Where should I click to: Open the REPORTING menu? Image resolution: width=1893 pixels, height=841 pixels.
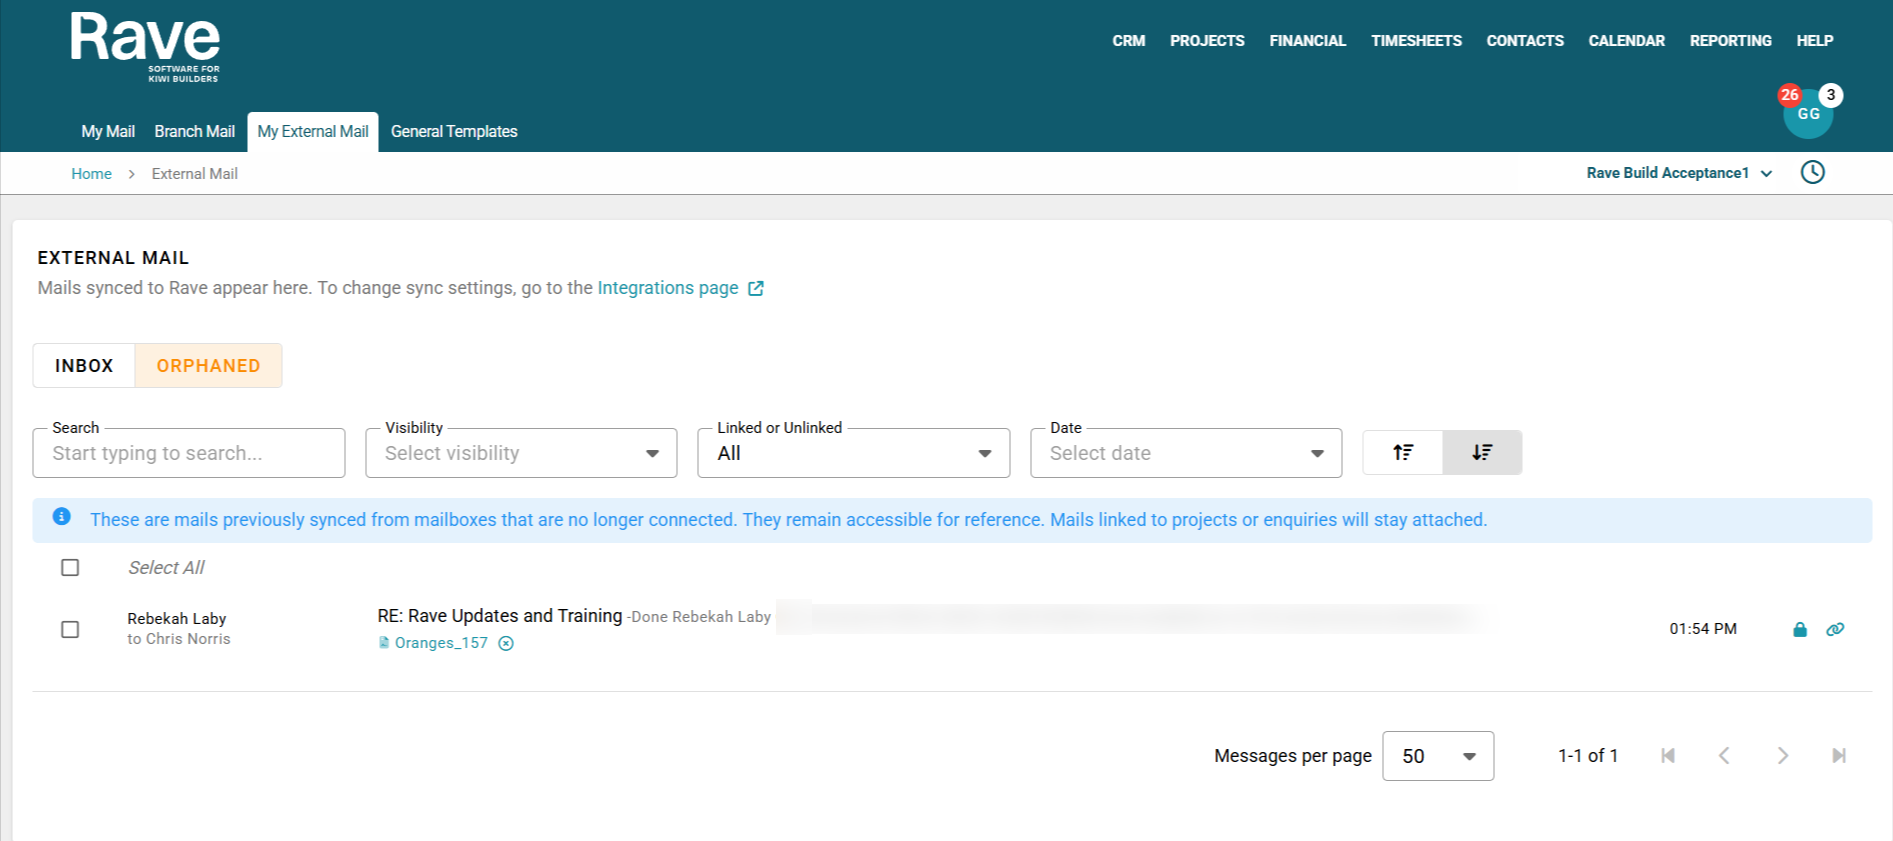(x=1730, y=41)
